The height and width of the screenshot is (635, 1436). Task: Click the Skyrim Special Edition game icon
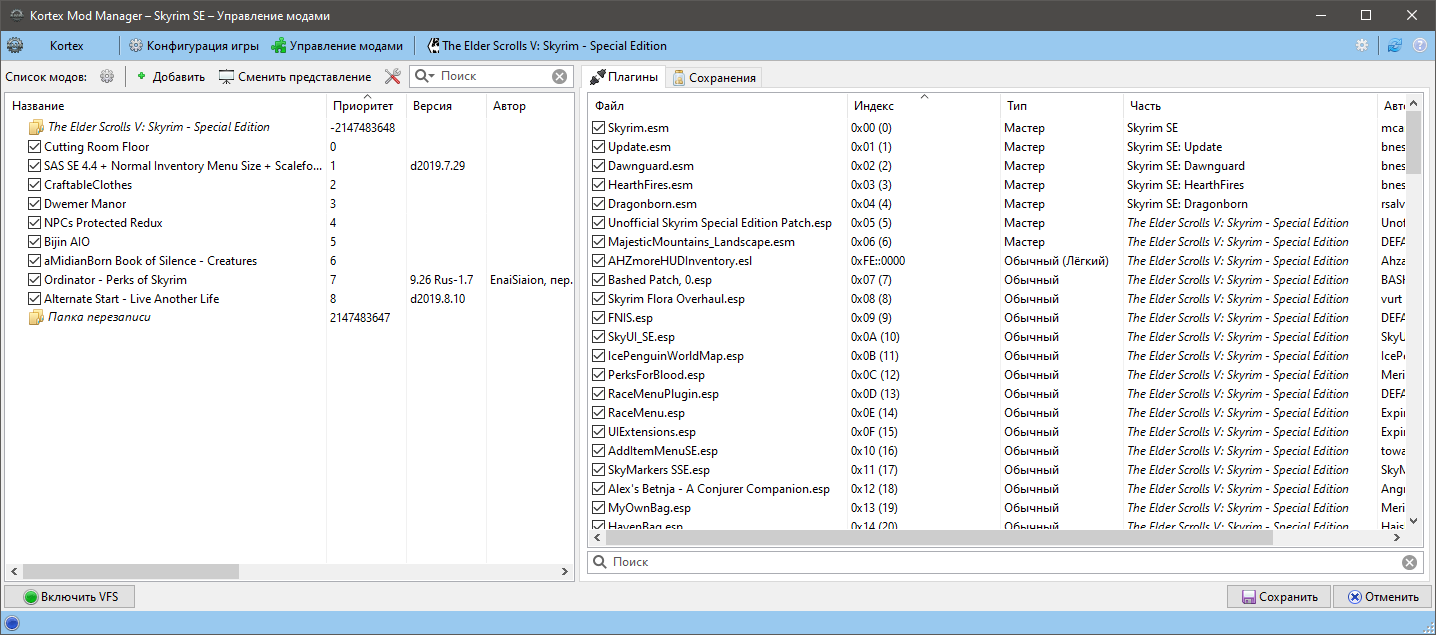pyautogui.click(x=433, y=45)
